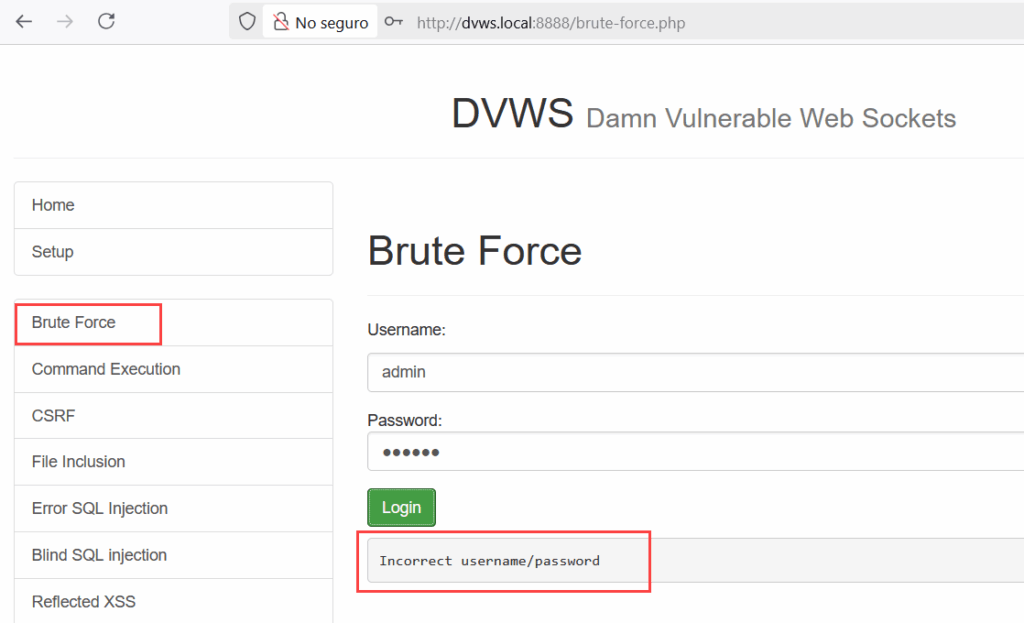Viewport: 1024px width, 623px height.
Task: Click the Brute Force page heading
Action: click(x=475, y=251)
